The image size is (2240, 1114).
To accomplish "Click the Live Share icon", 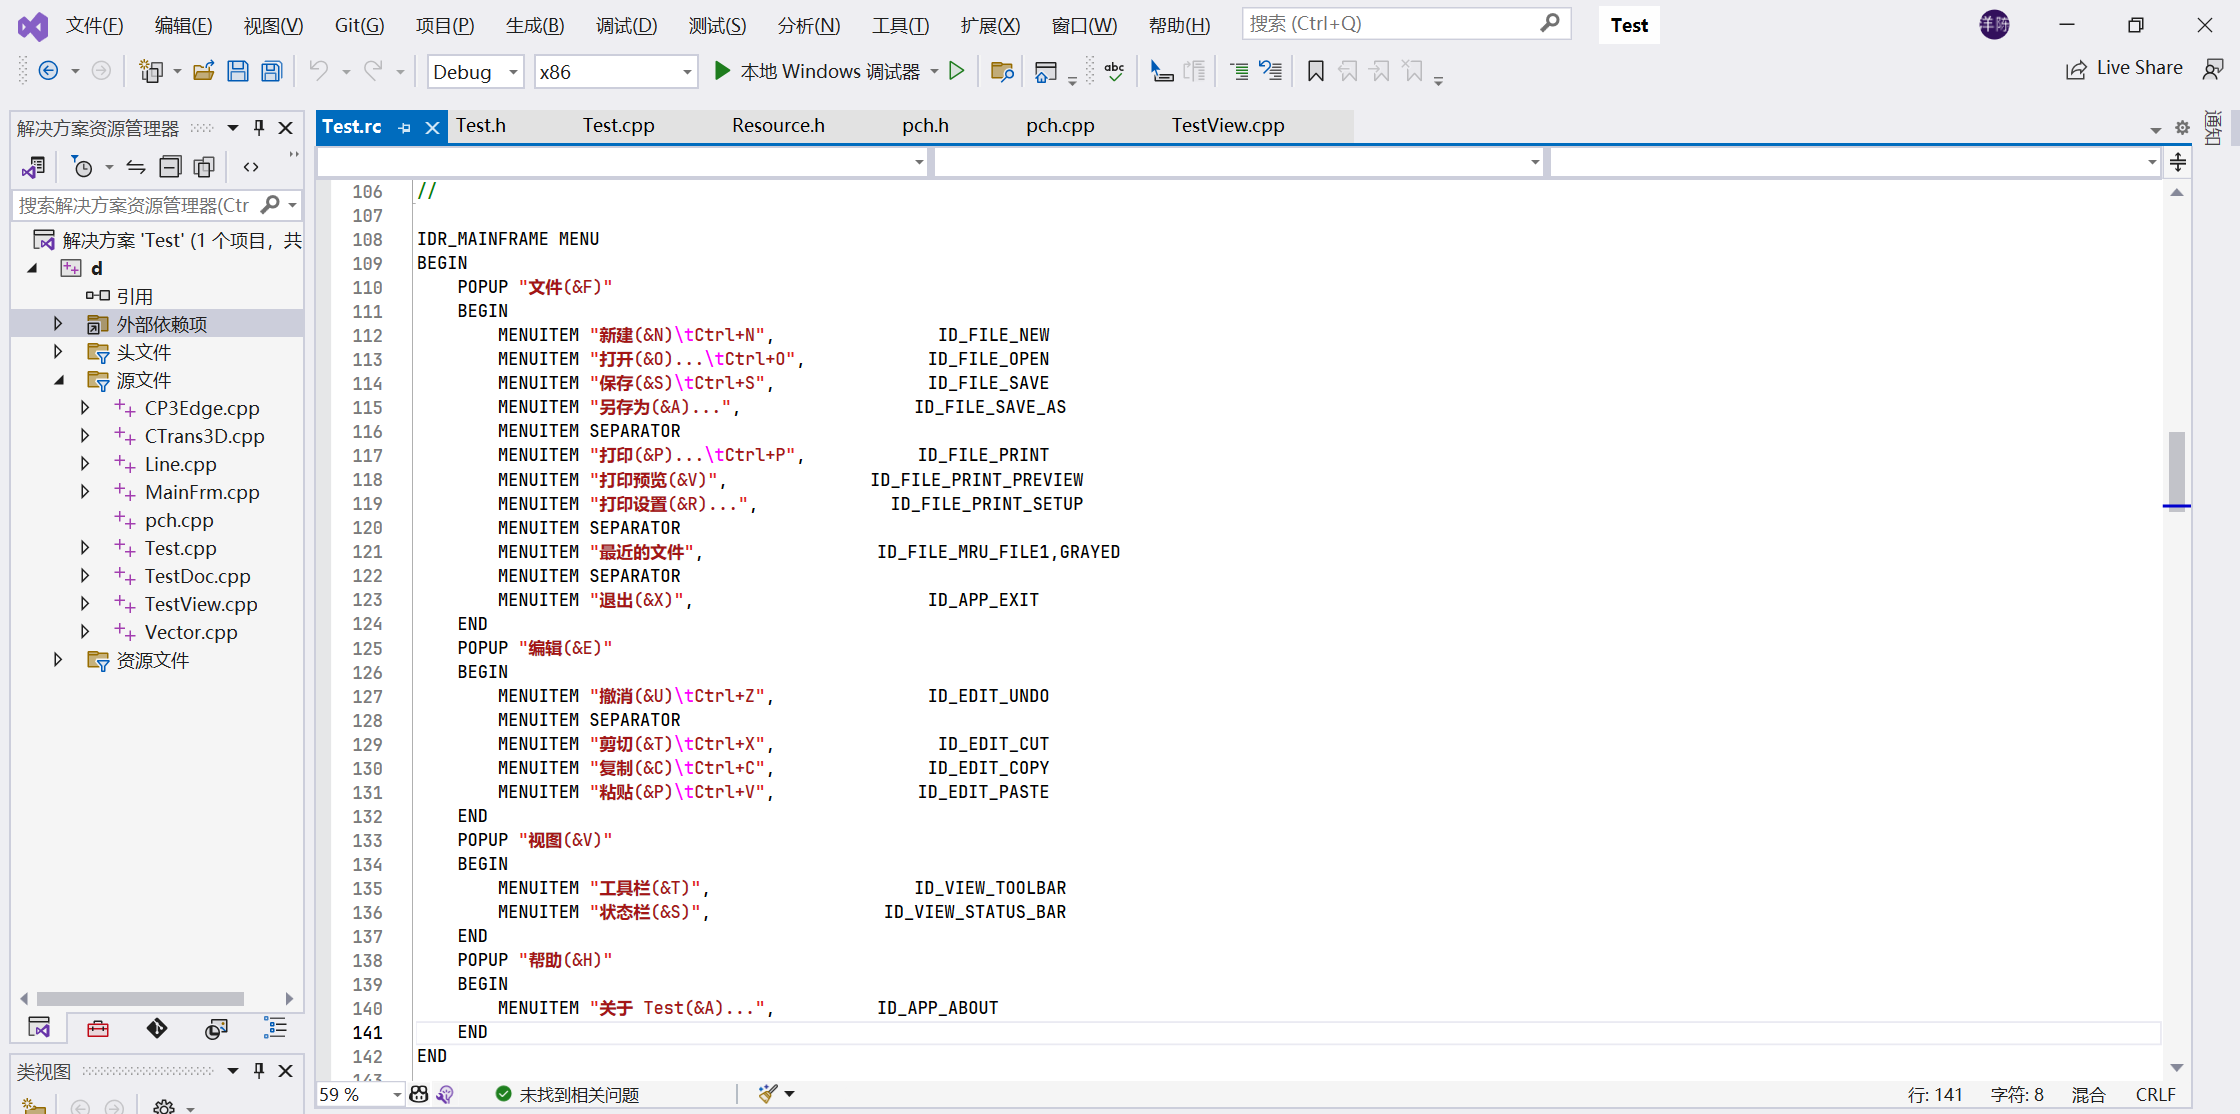I will (x=2073, y=67).
